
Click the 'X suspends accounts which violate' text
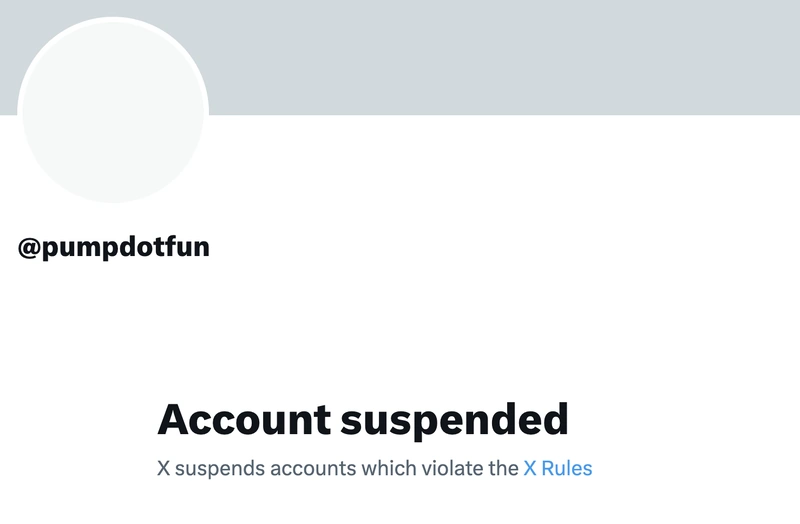pyautogui.click(x=338, y=468)
